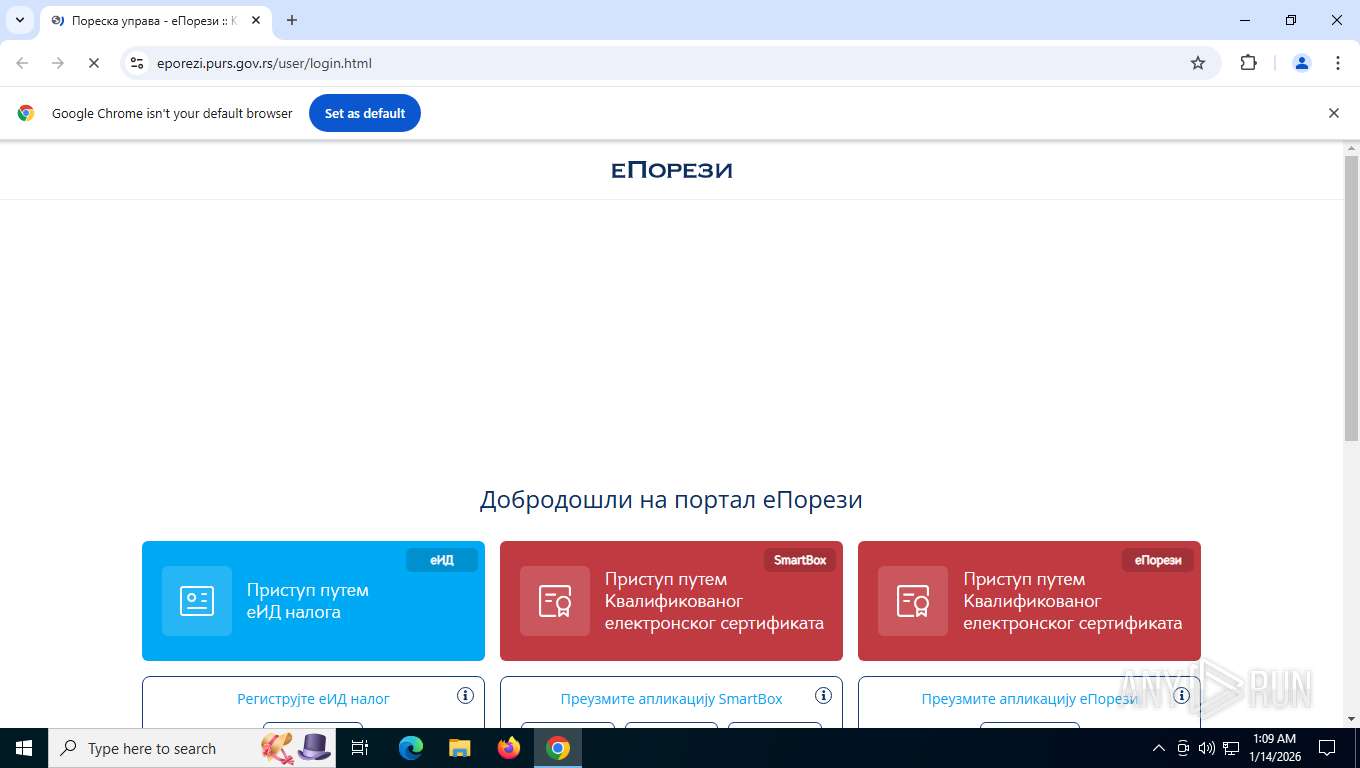1360x768 pixels.
Task: Open the Chrome profile avatar
Action: click(x=1302, y=63)
